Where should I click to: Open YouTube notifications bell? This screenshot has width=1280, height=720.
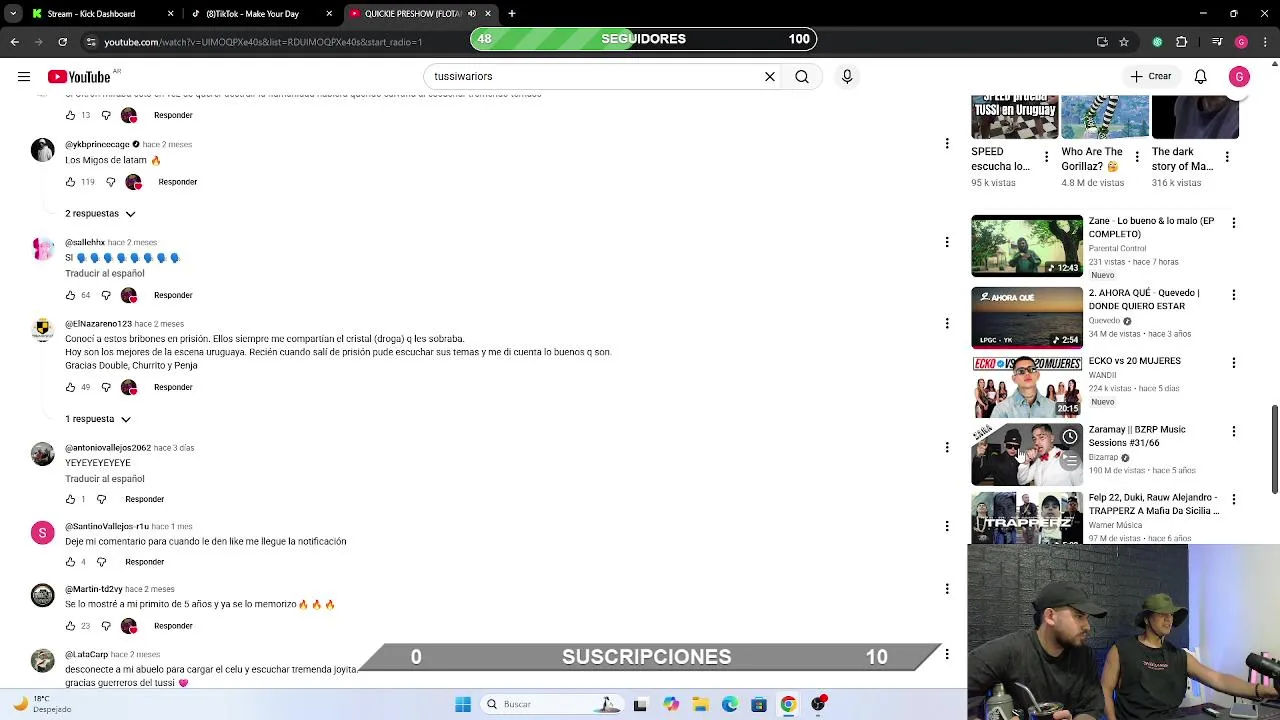(1200, 76)
